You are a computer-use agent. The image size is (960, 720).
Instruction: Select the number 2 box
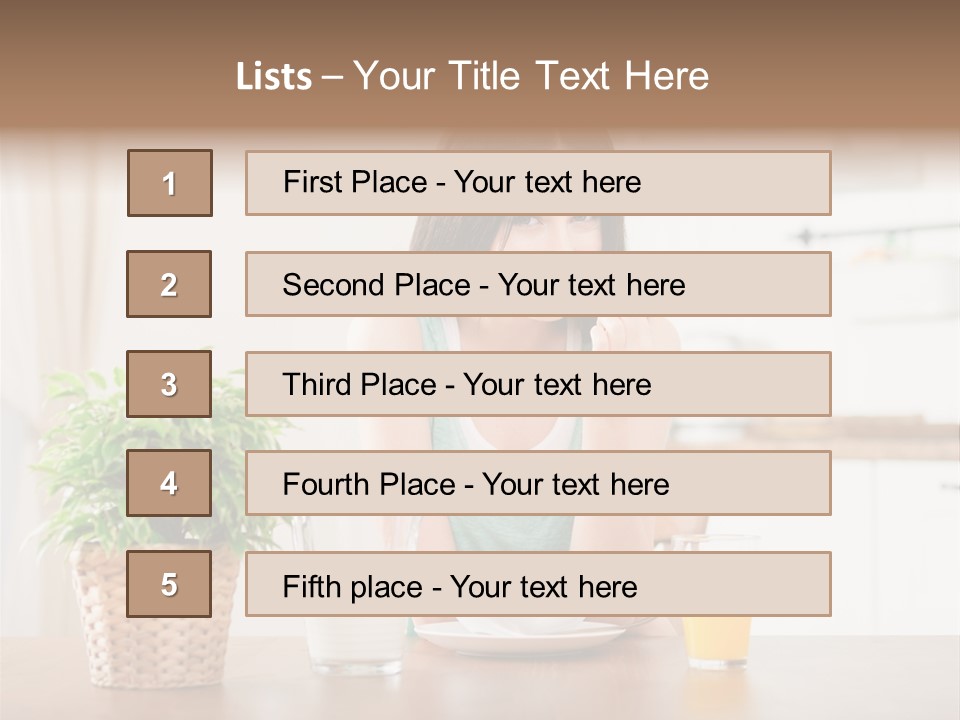pyautogui.click(x=169, y=284)
